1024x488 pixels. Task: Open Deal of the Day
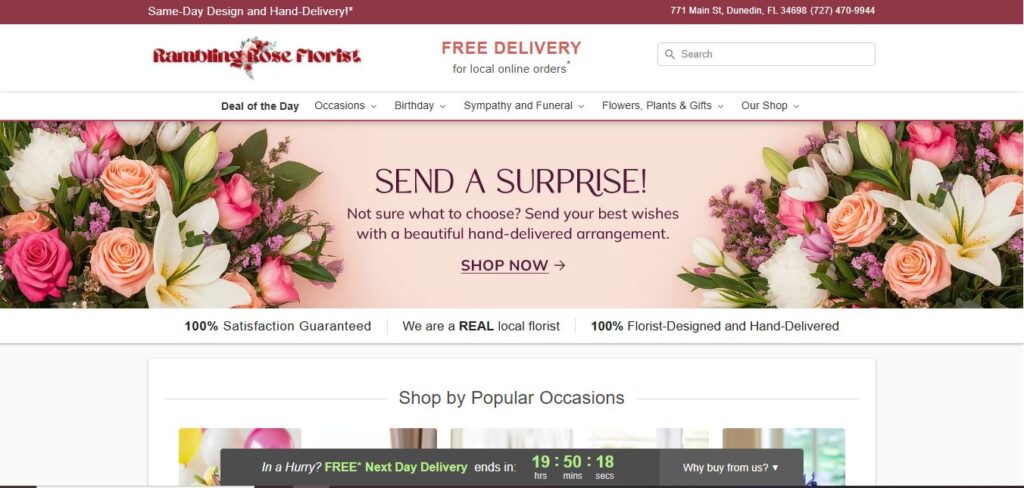(x=260, y=106)
